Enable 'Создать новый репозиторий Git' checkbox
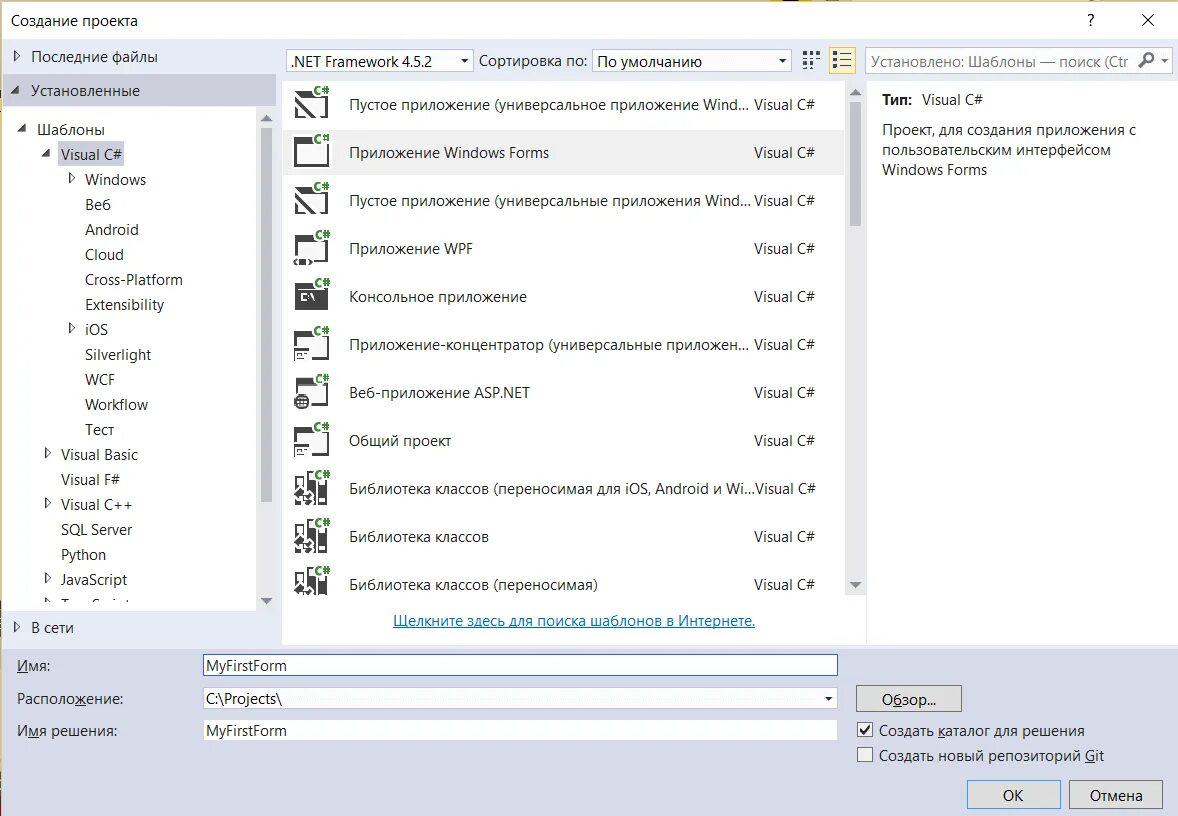The width and height of the screenshot is (1178, 816). (x=865, y=754)
